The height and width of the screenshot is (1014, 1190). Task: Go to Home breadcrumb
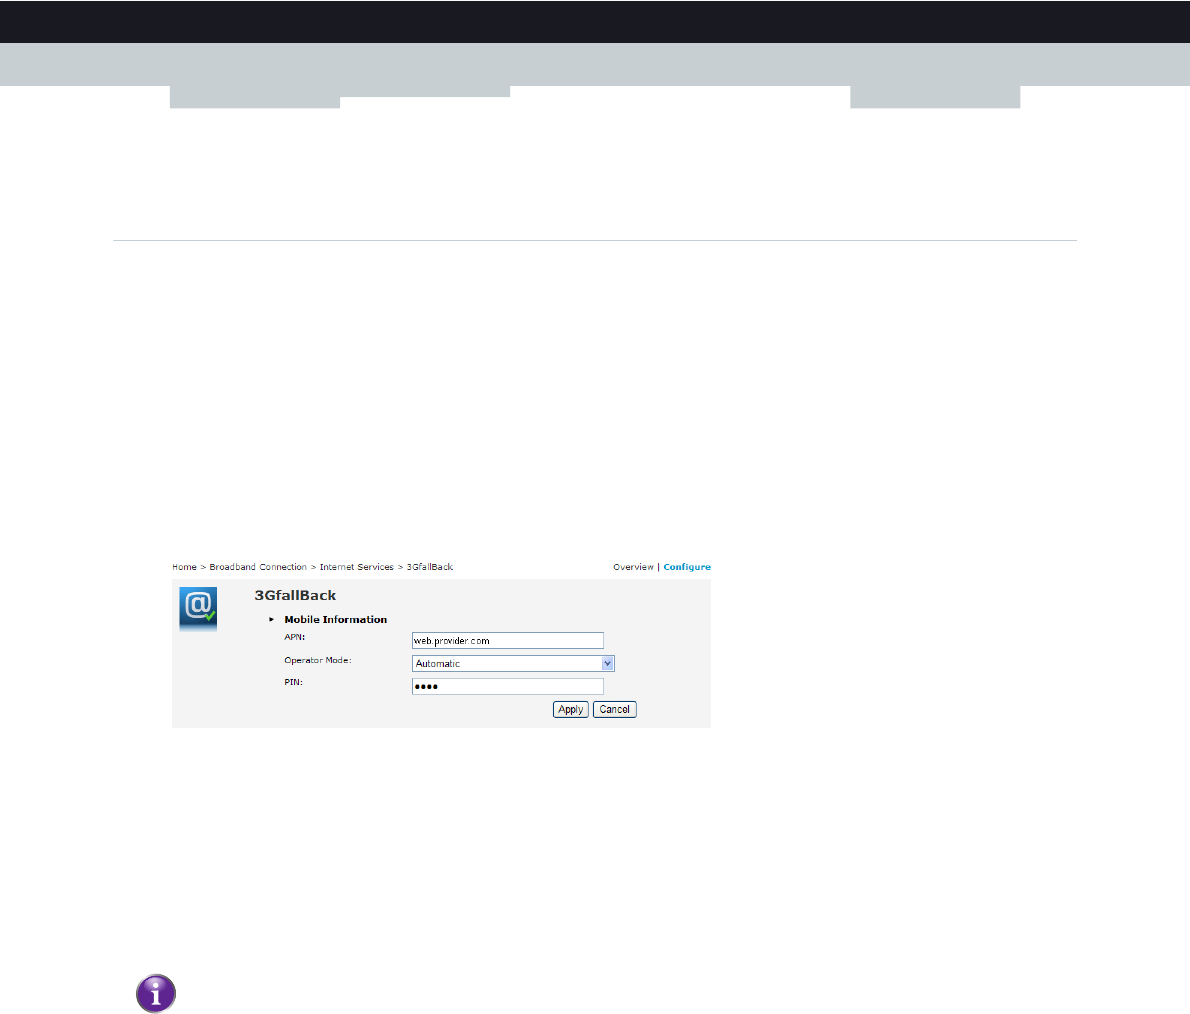pos(184,567)
